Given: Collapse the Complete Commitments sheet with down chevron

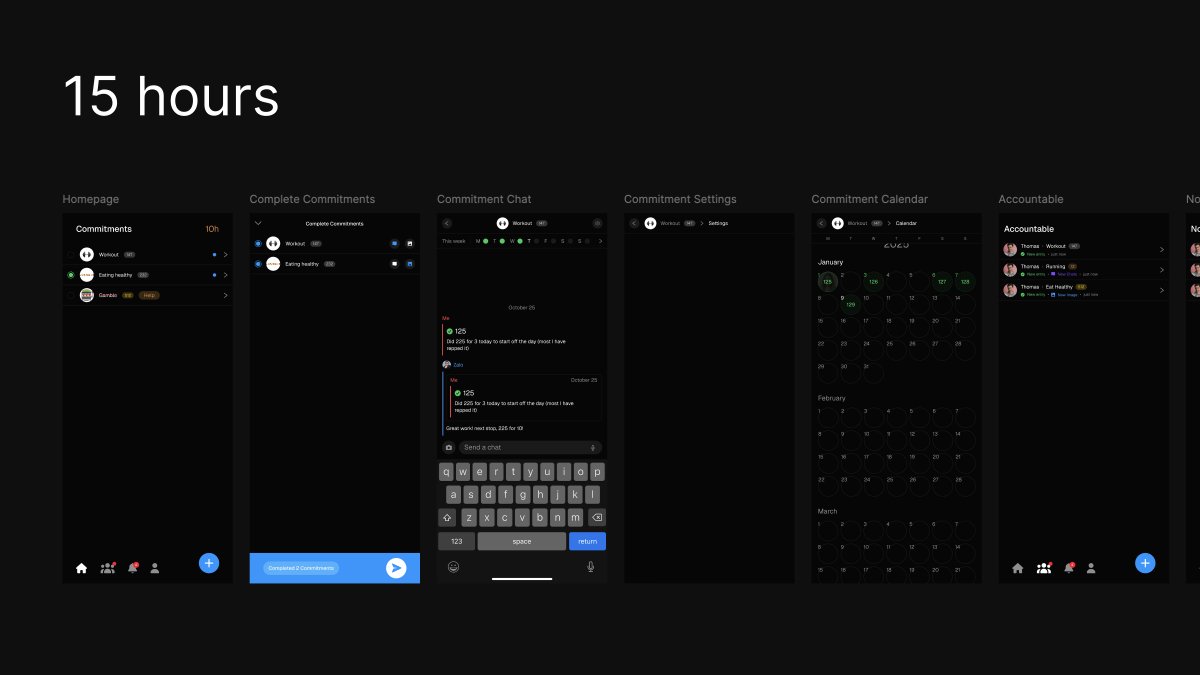Looking at the screenshot, I should tap(258, 223).
